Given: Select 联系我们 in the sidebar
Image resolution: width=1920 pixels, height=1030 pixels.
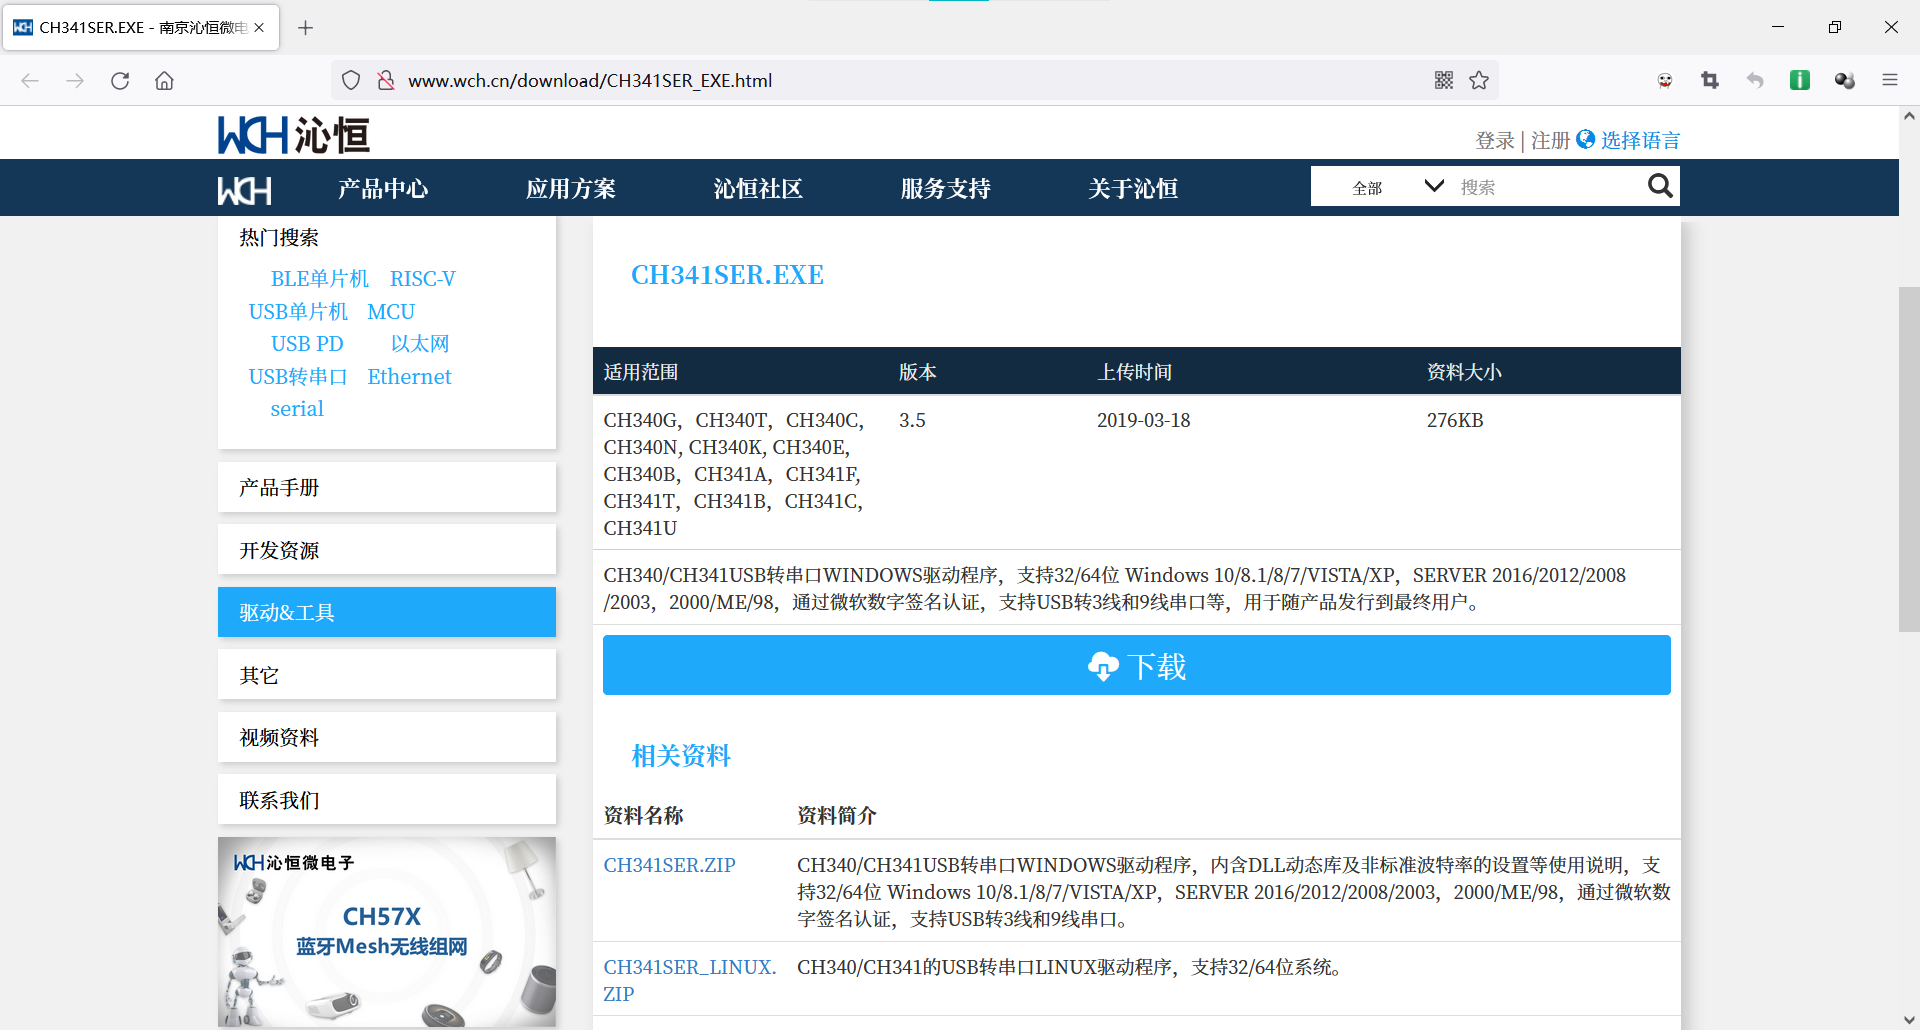Looking at the screenshot, I should click(387, 800).
